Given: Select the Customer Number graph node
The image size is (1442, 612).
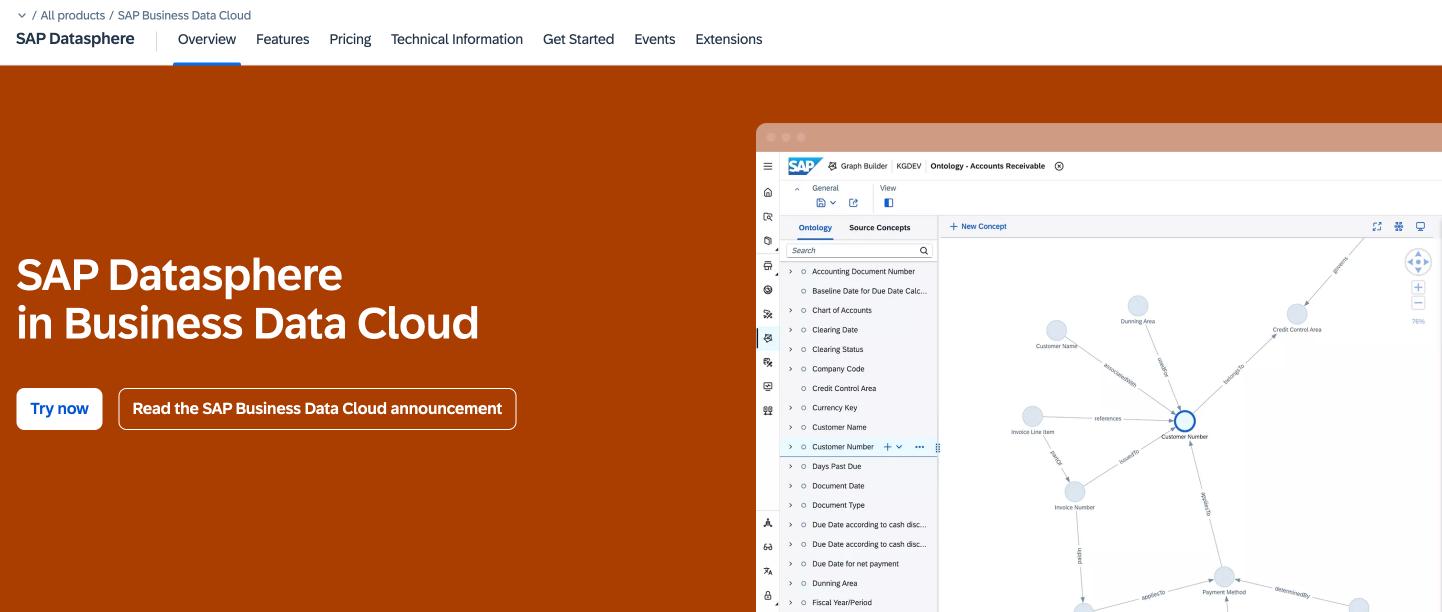Looking at the screenshot, I should (1184, 421).
